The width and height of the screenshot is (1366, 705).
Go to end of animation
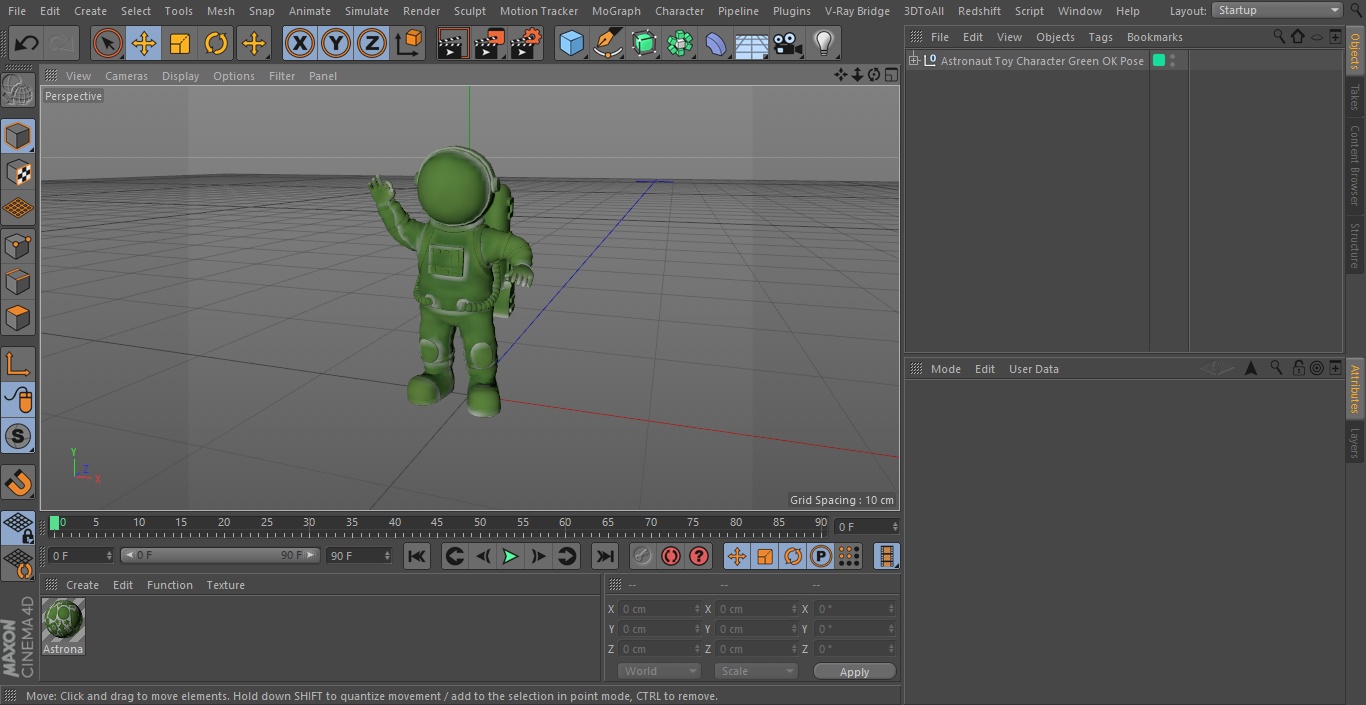(605, 556)
